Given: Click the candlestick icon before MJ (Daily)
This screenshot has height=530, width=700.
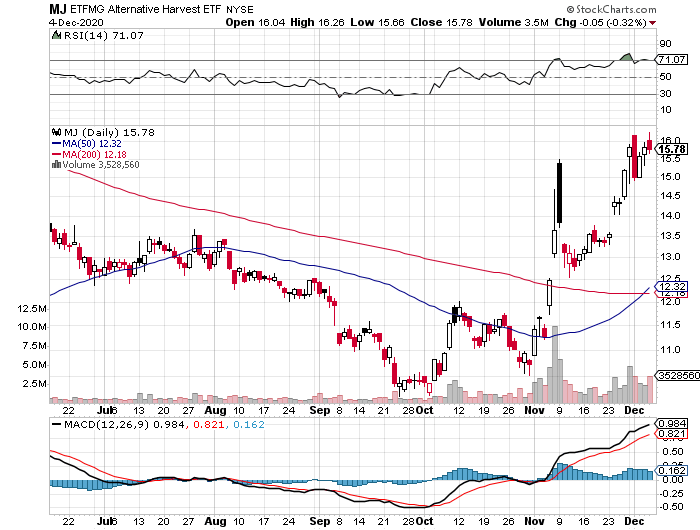Looking at the screenshot, I should 56,132.
